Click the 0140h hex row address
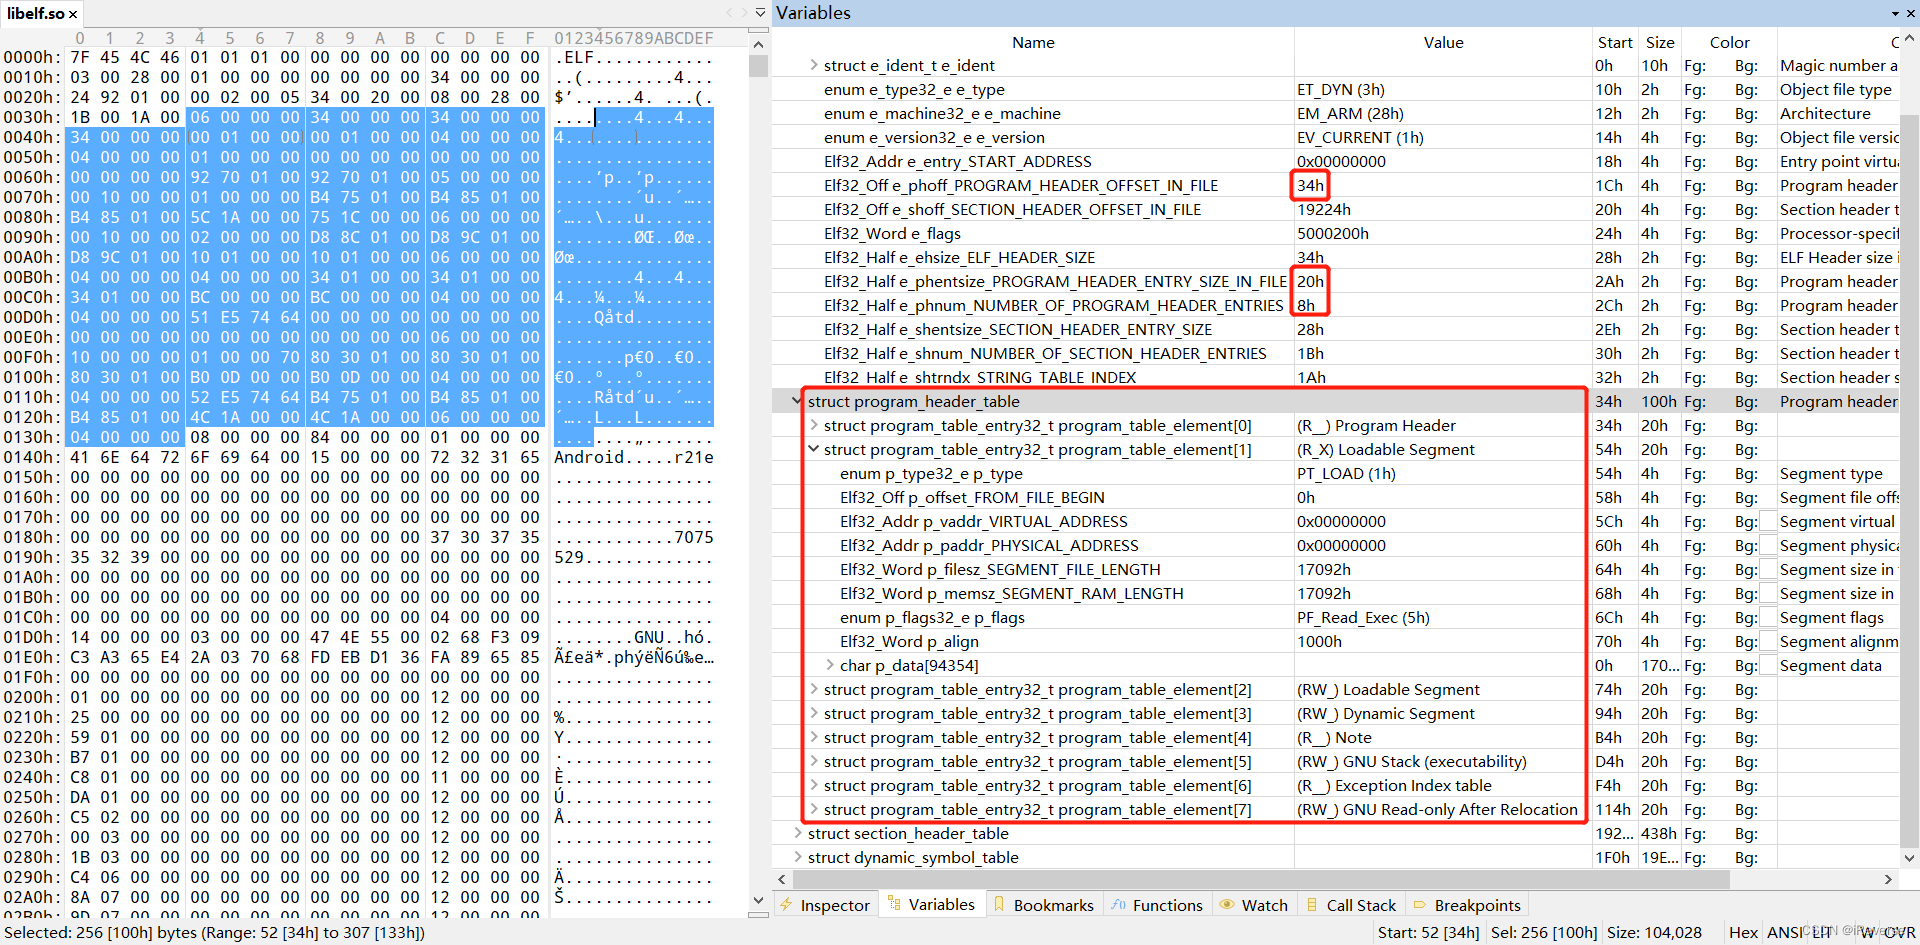The width and height of the screenshot is (1920, 945). click(x=32, y=457)
